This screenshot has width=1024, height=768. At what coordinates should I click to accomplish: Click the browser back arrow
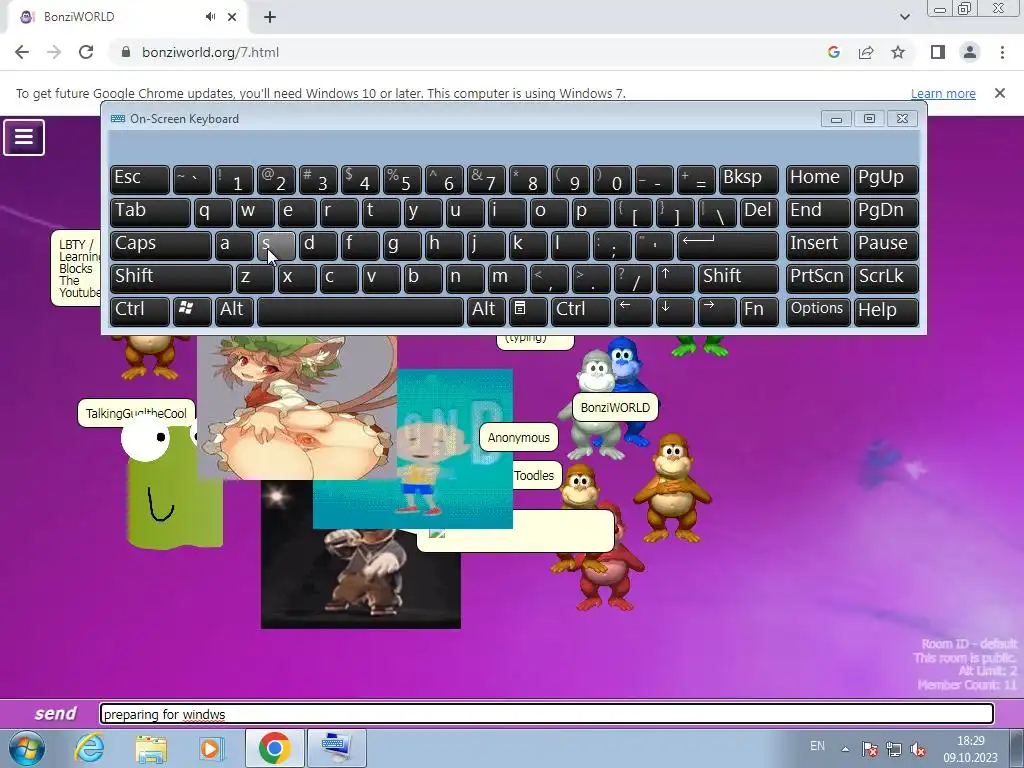pos(22,52)
